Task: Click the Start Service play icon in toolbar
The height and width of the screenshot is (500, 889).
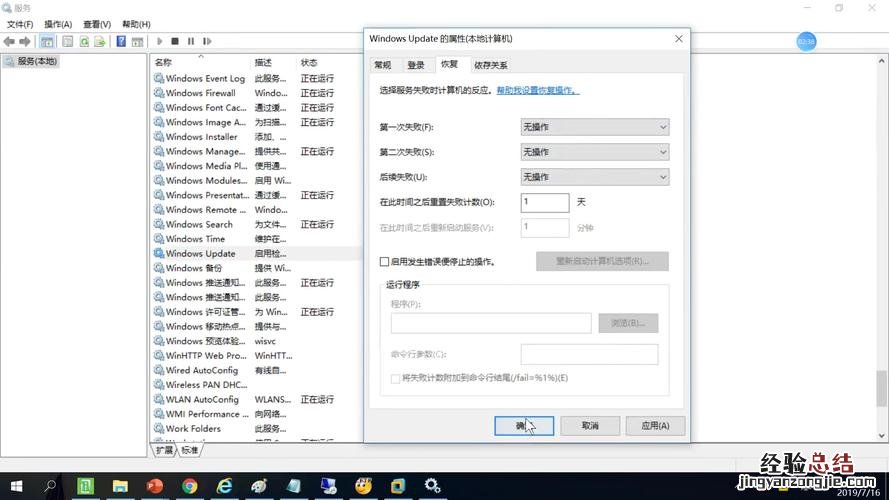Action: tap(159, 41)
